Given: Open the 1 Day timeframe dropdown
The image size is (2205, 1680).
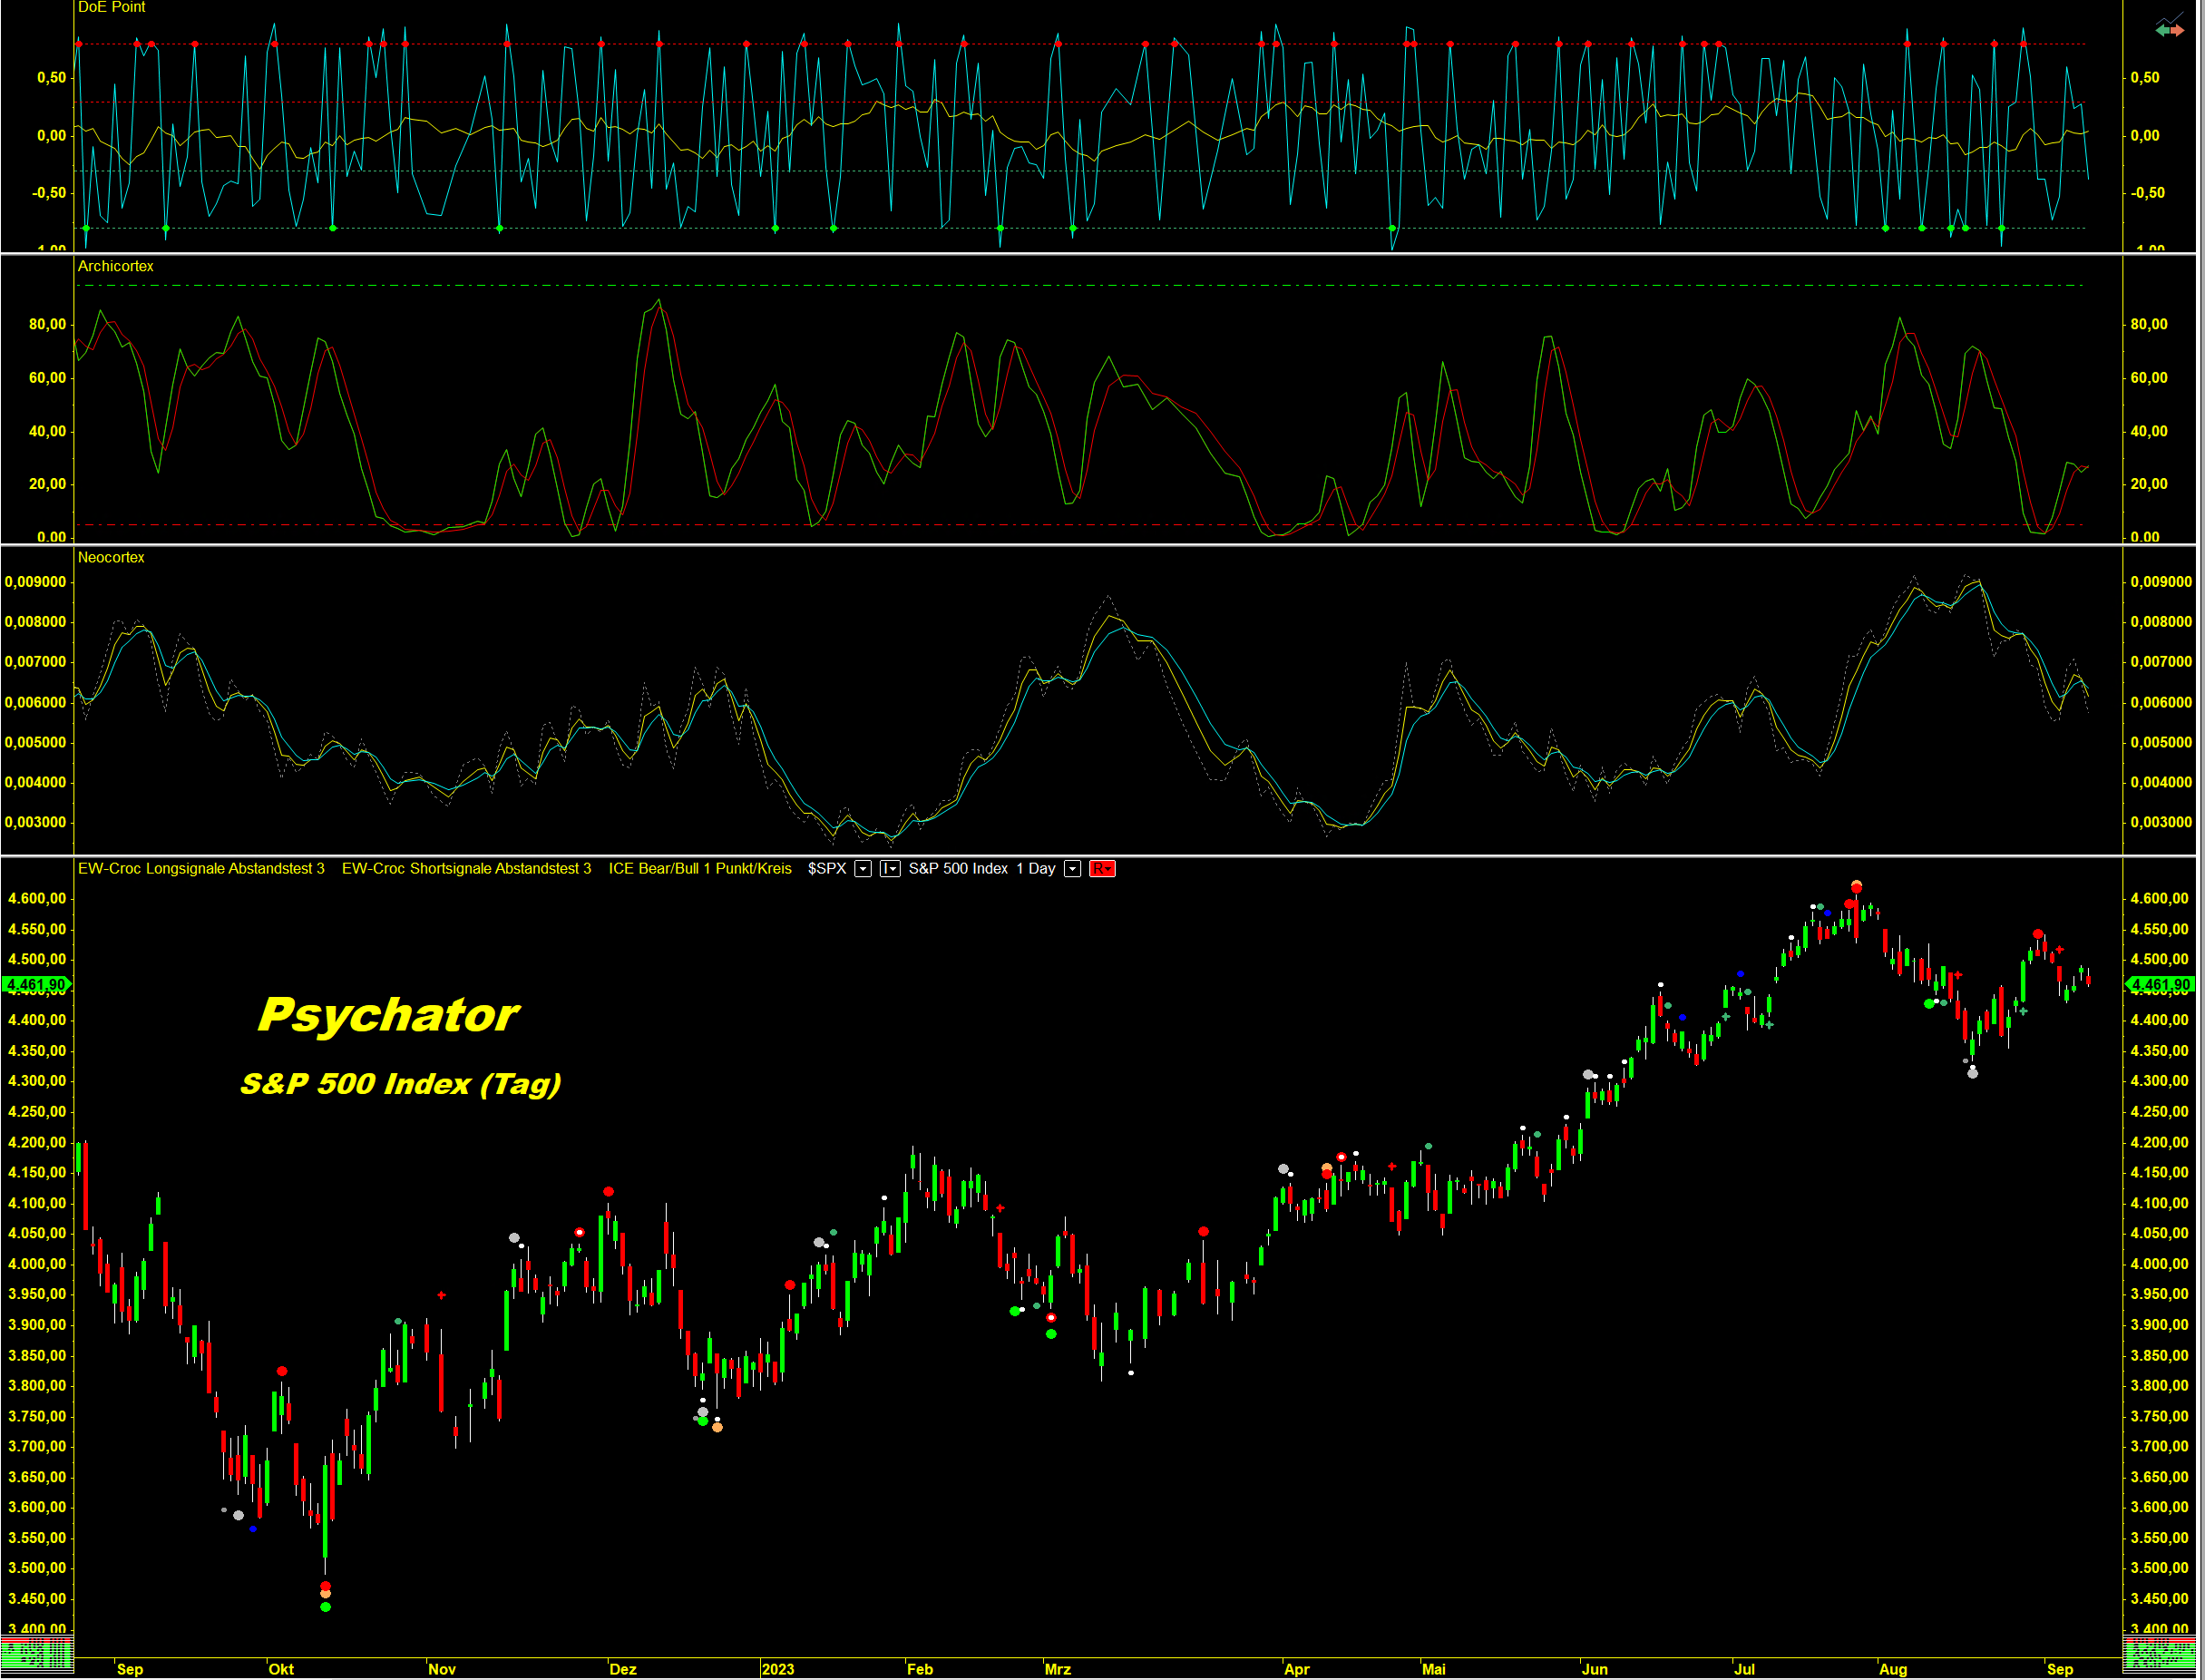Looking at the screenshot, I should pos(1072,869).
